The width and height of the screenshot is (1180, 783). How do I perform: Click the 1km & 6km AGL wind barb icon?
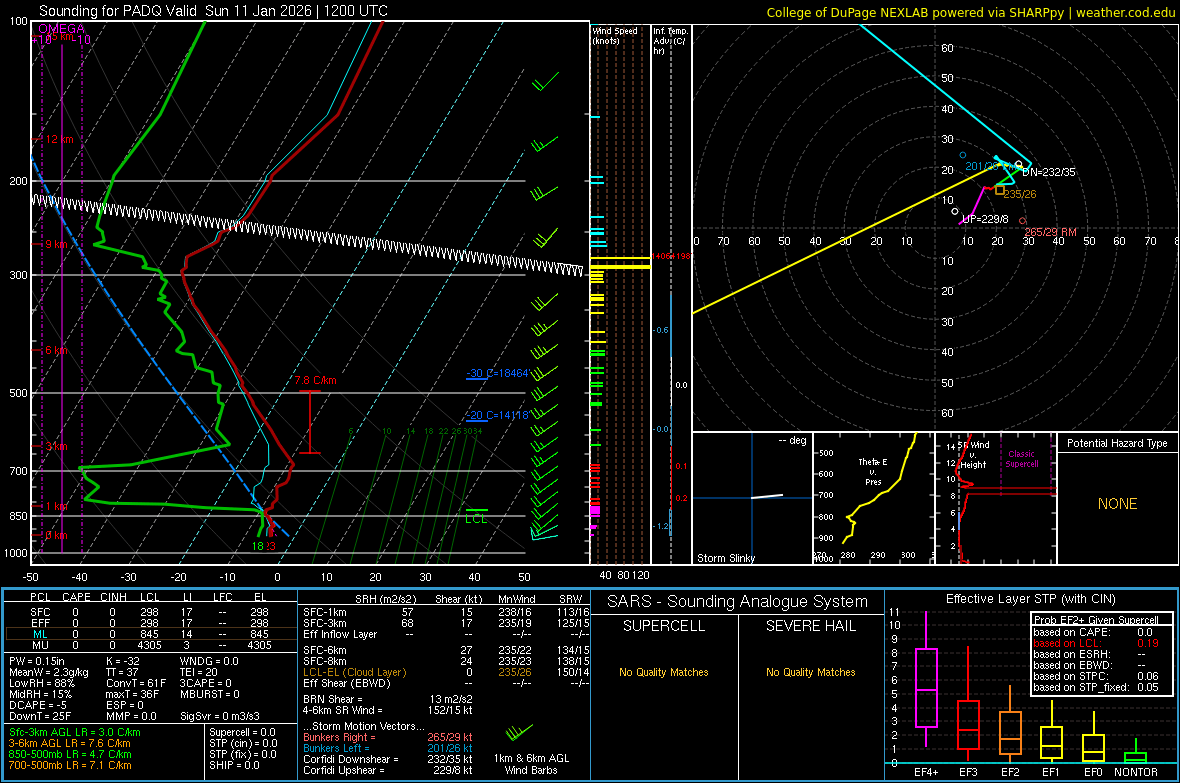point(519,731)
